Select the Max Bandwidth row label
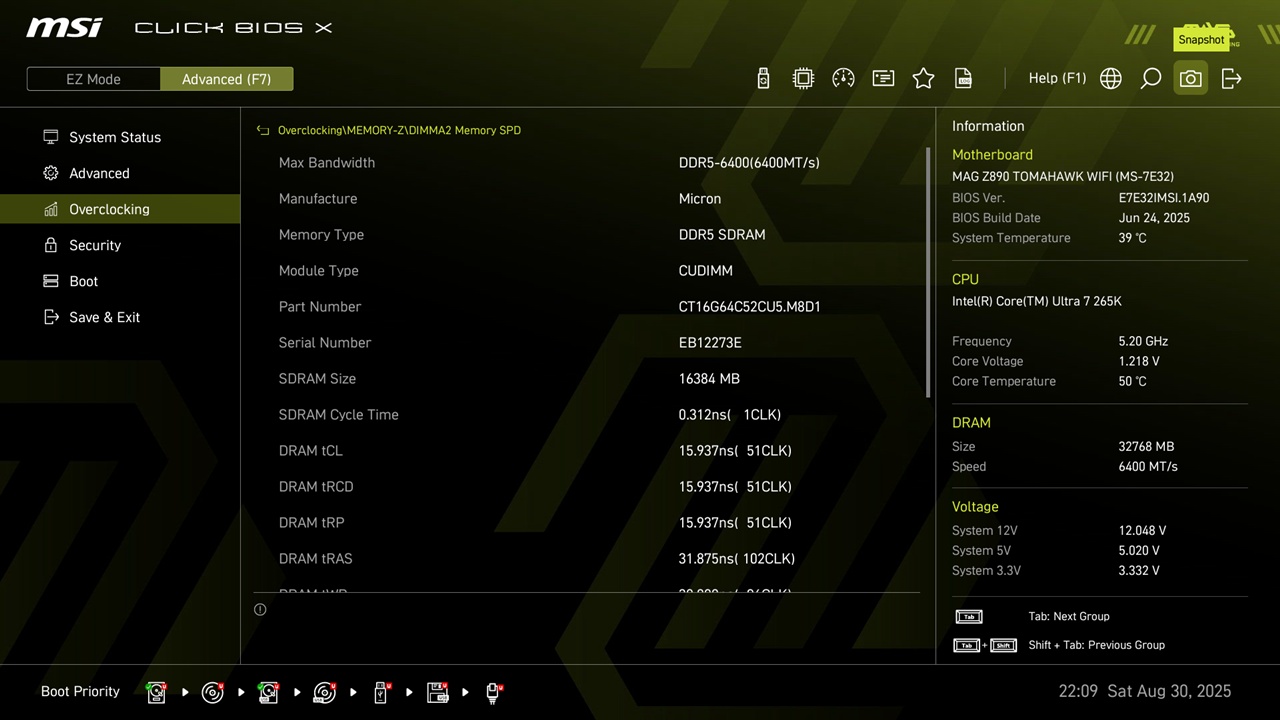The image size is (1280, 720). [x=327, y=163]
